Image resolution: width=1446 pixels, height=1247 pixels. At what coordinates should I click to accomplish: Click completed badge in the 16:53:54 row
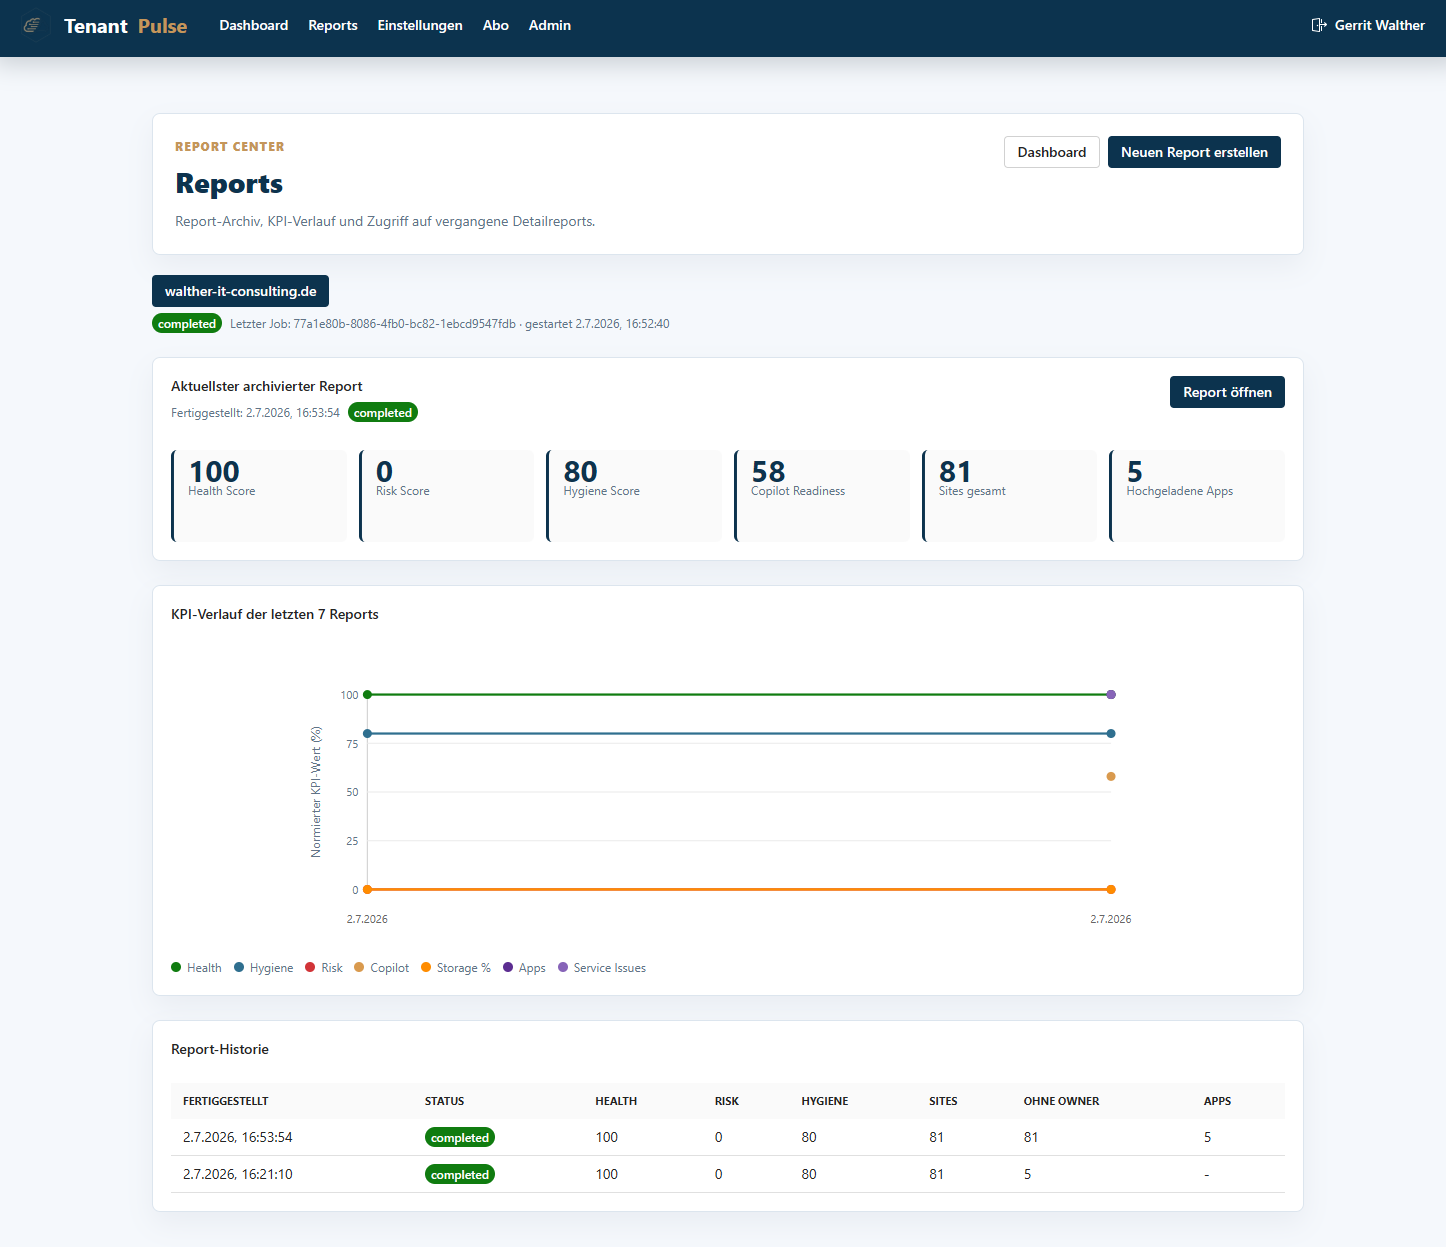[x=460, y=1138]
